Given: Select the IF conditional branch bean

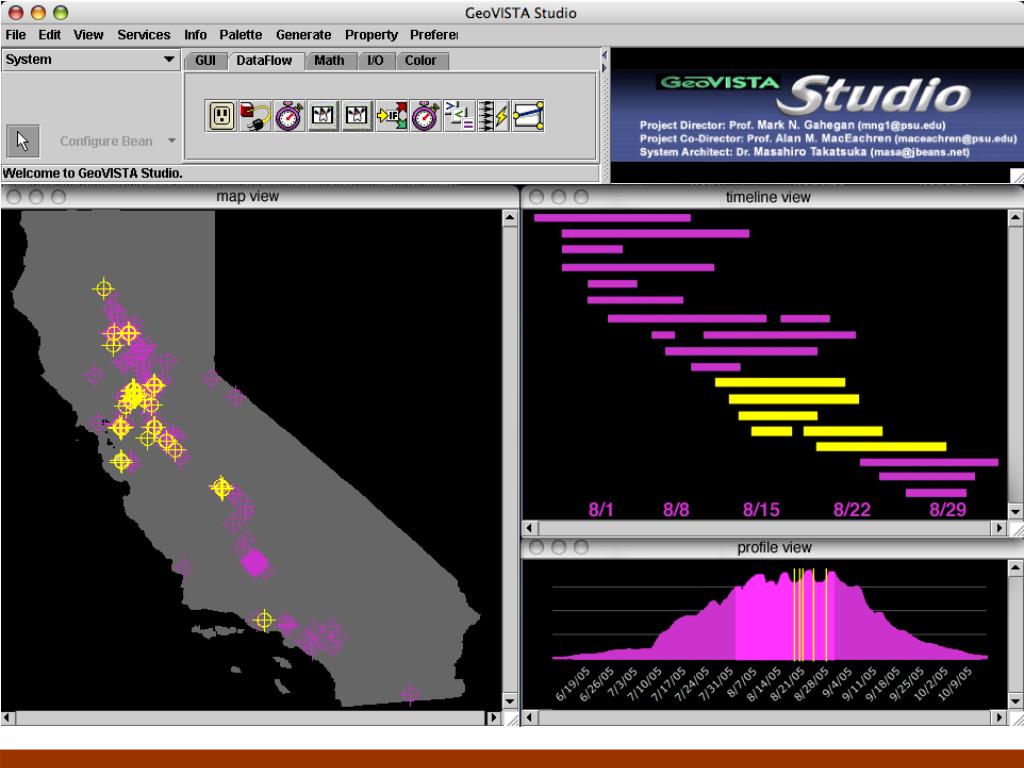Looking at the screenshot, I should pos(392,116).
